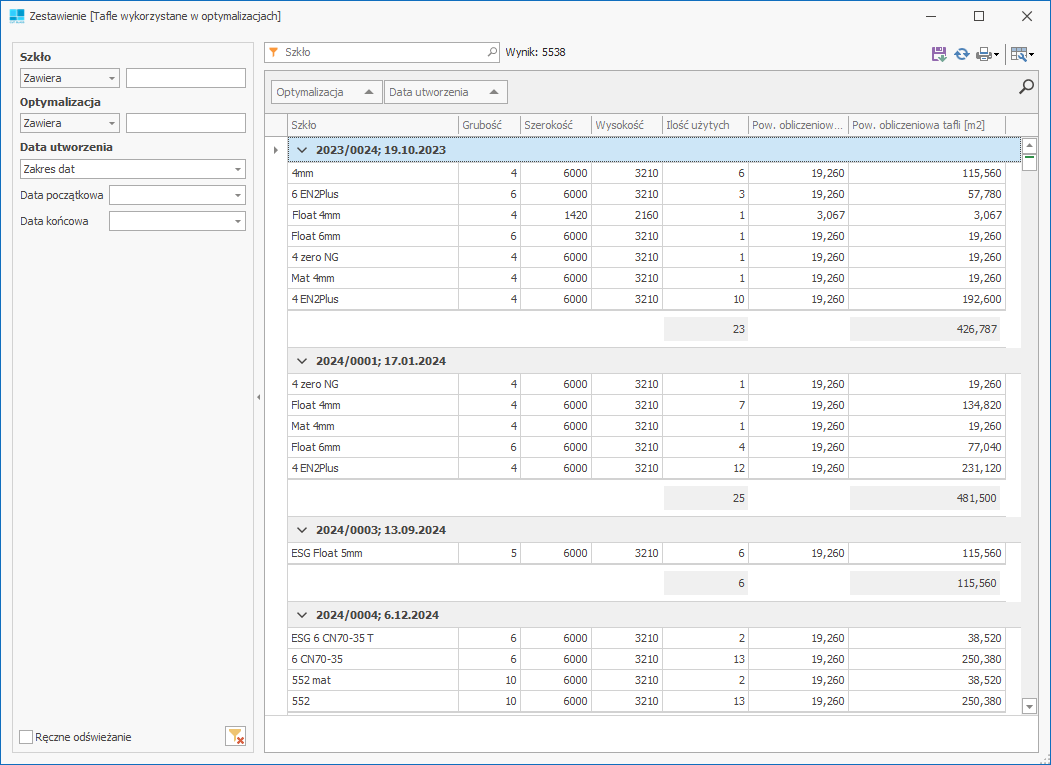1051x765 pixels.
Task: Collapse the left filter panel splitter arrow
Action: pos(258,398)
